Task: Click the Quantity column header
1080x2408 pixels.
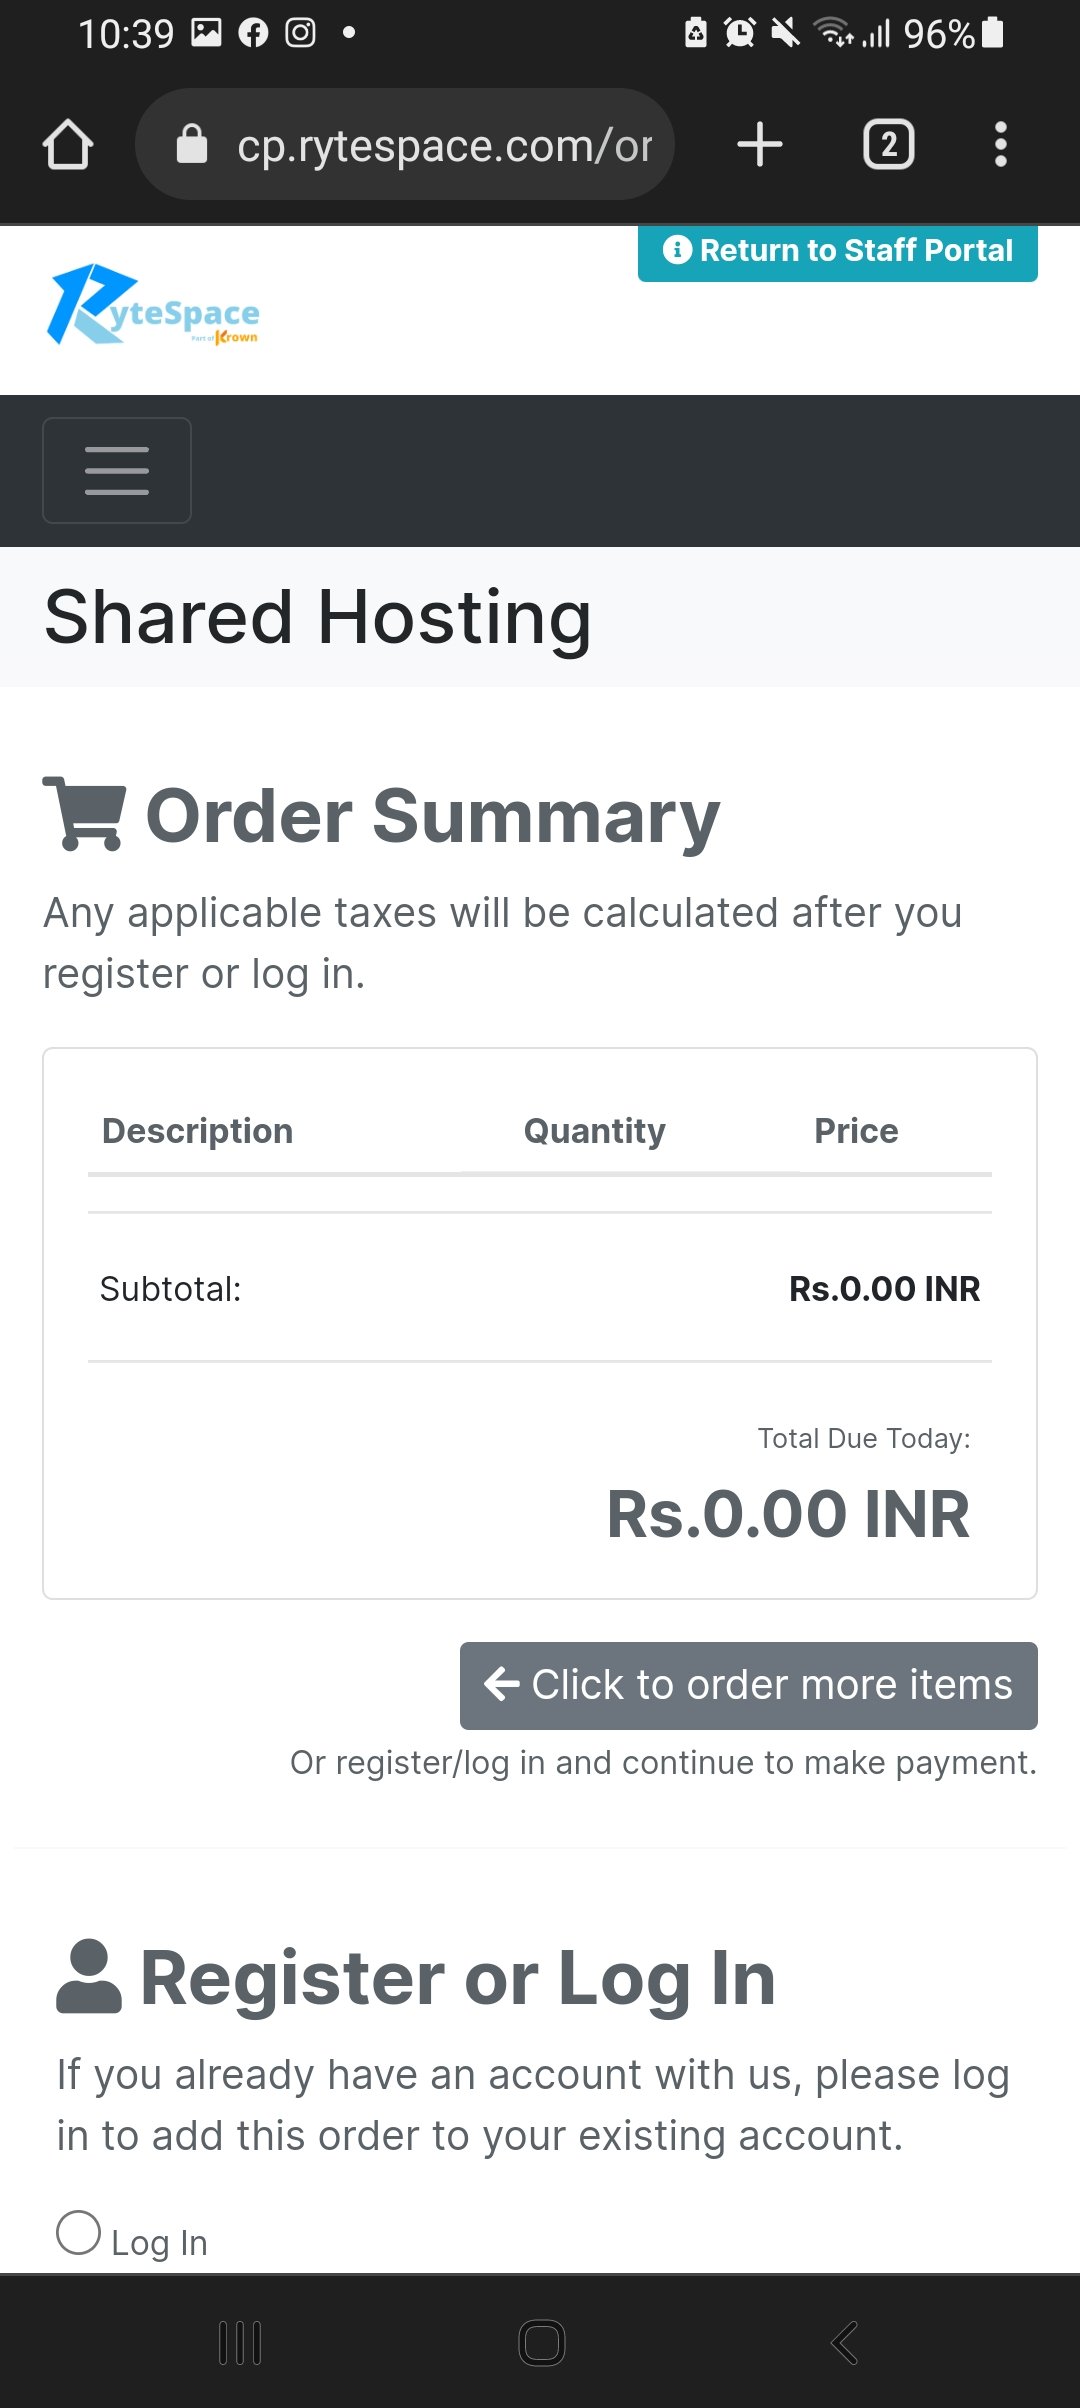Action: (594, 1131)
